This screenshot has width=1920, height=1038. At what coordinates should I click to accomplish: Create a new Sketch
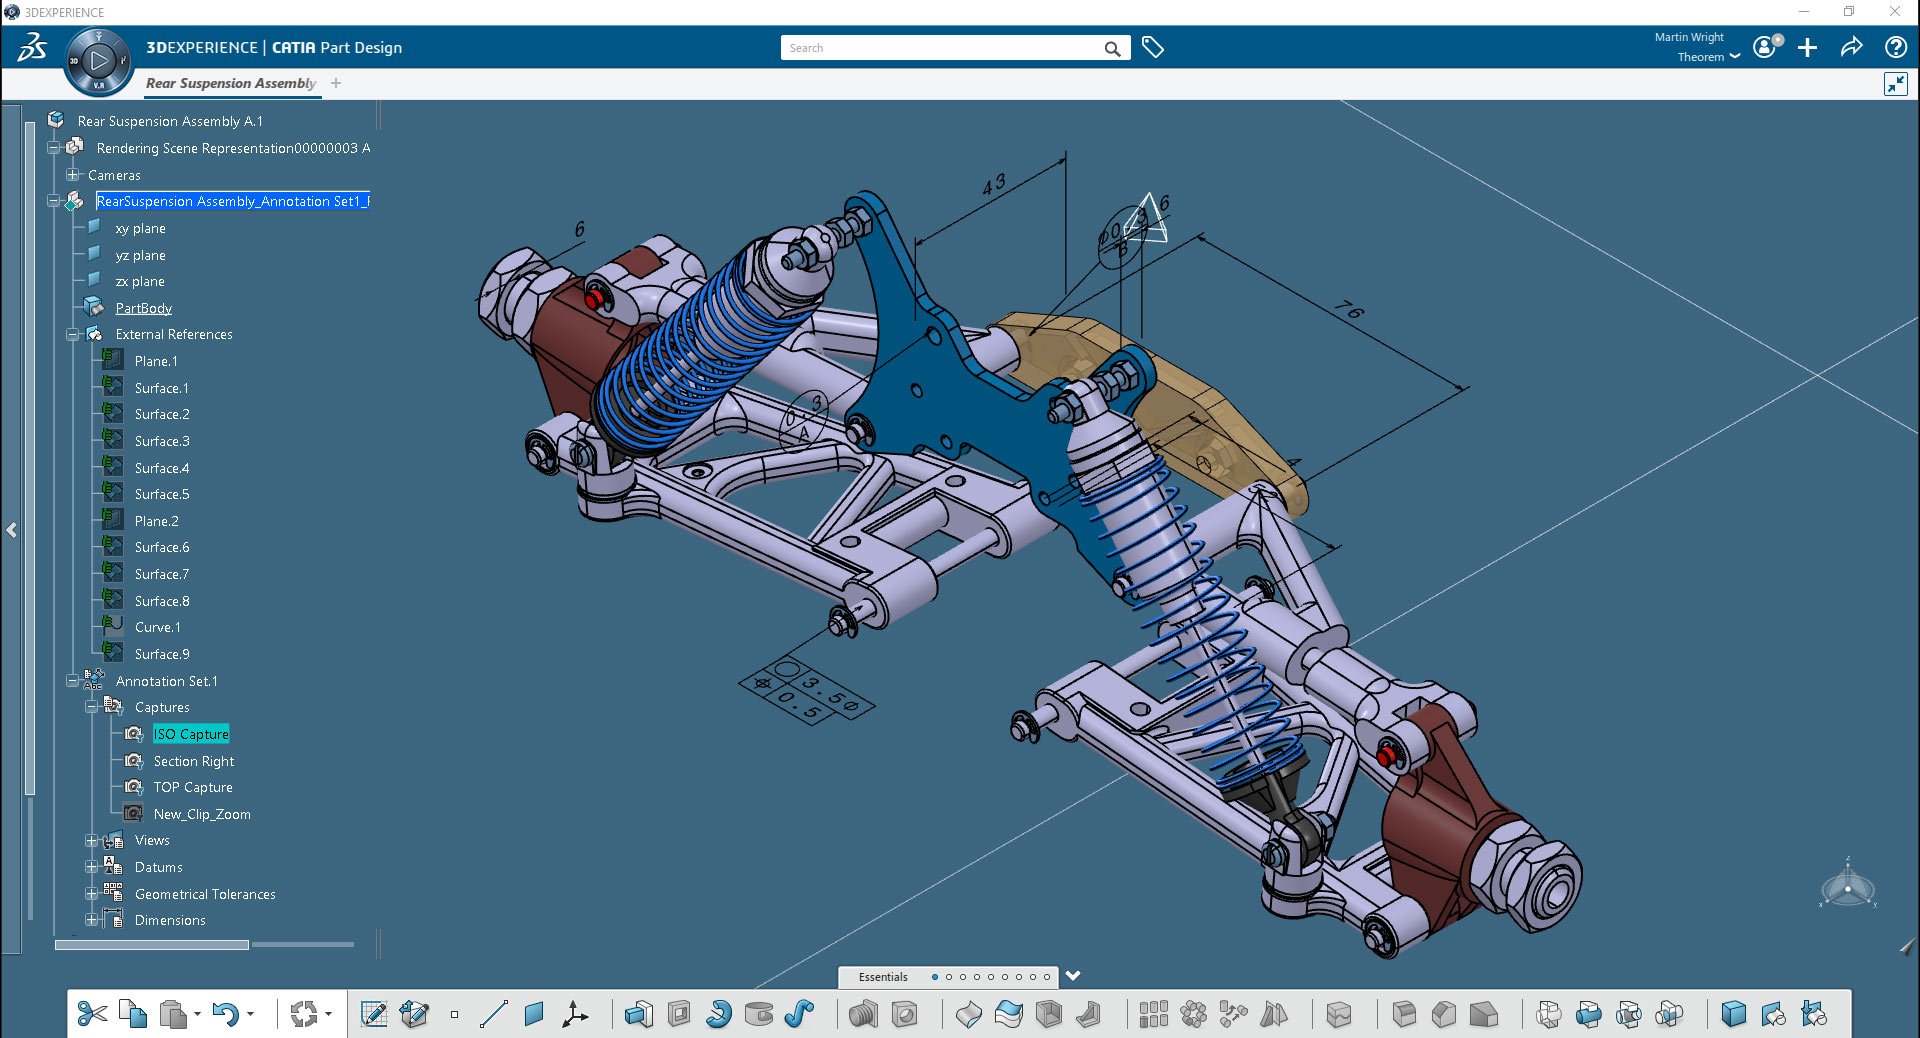375,1015
